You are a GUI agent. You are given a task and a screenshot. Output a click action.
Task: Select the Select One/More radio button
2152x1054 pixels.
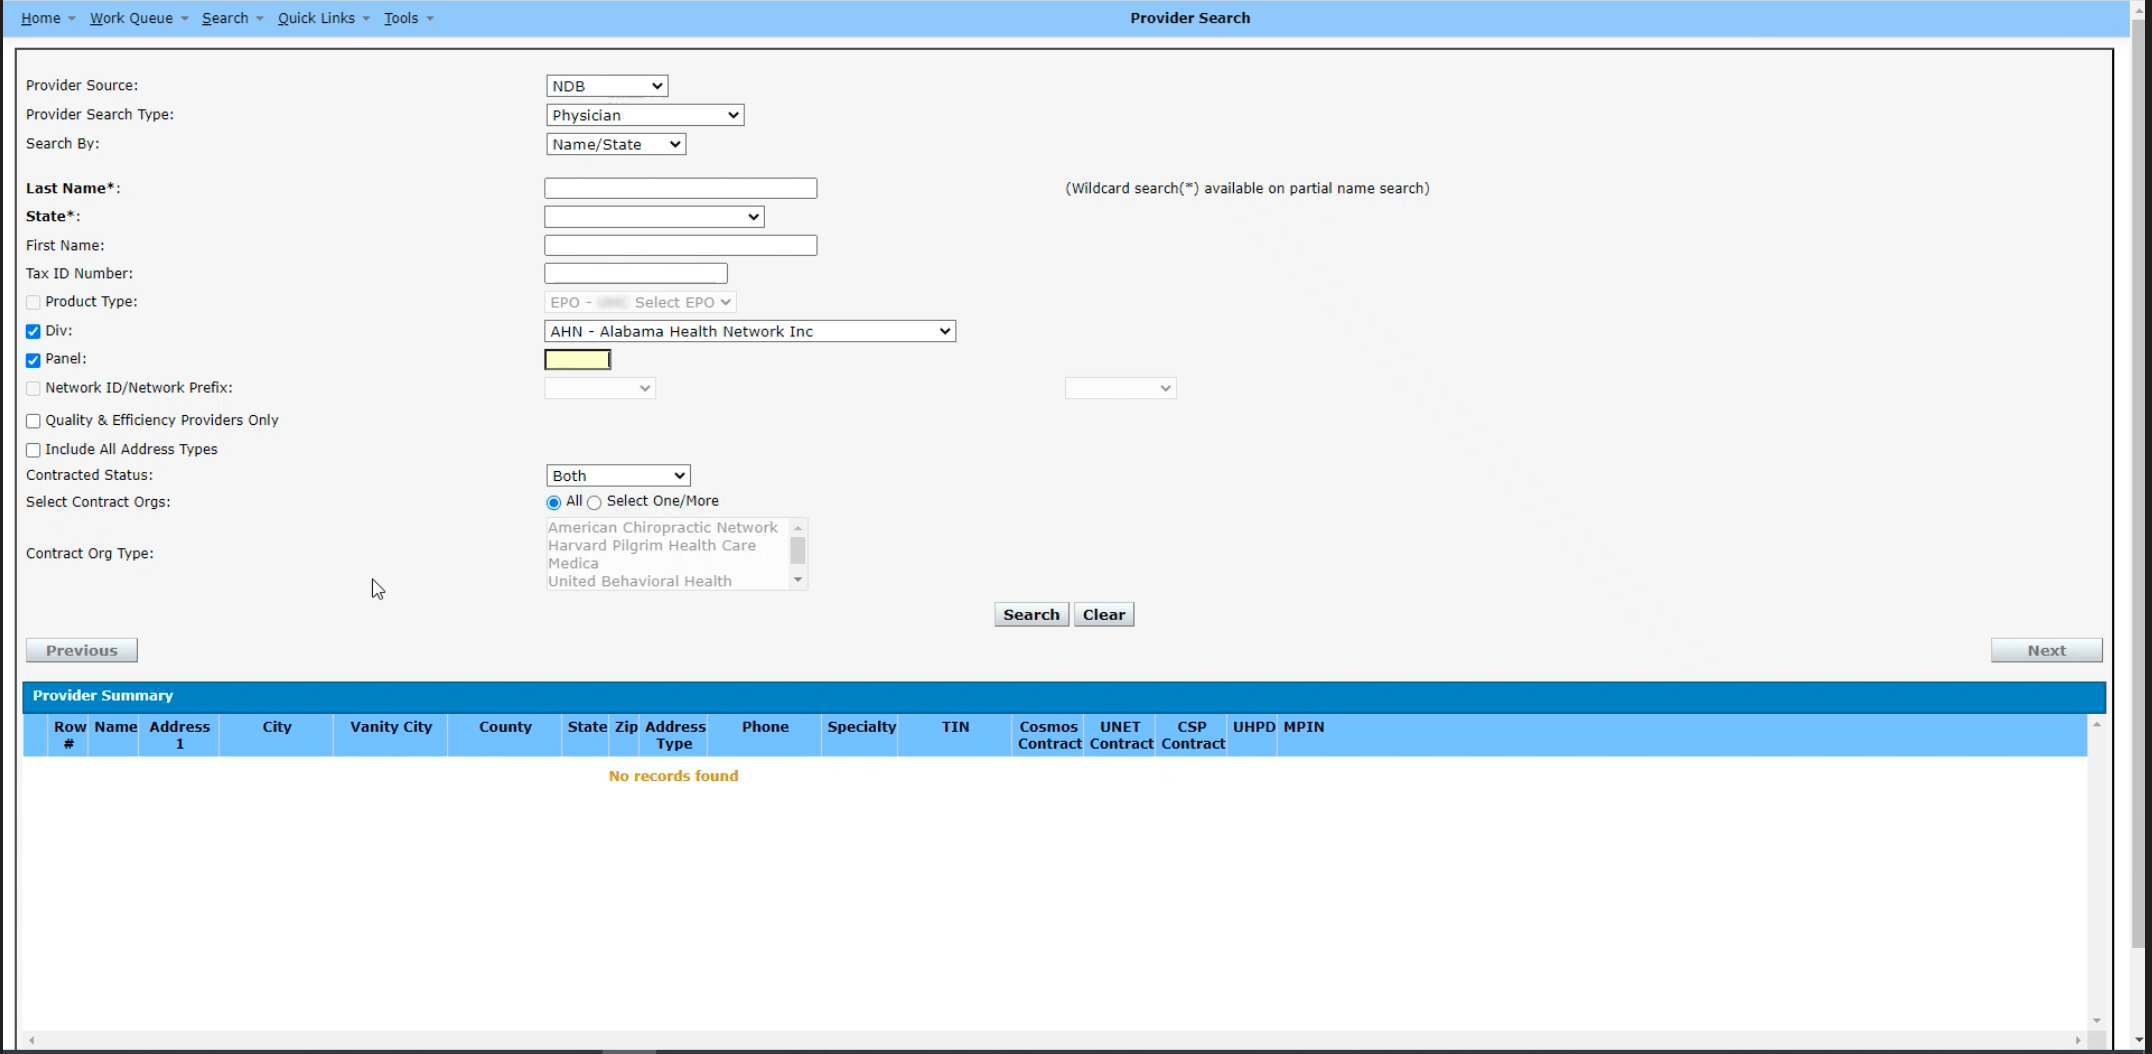595,503
